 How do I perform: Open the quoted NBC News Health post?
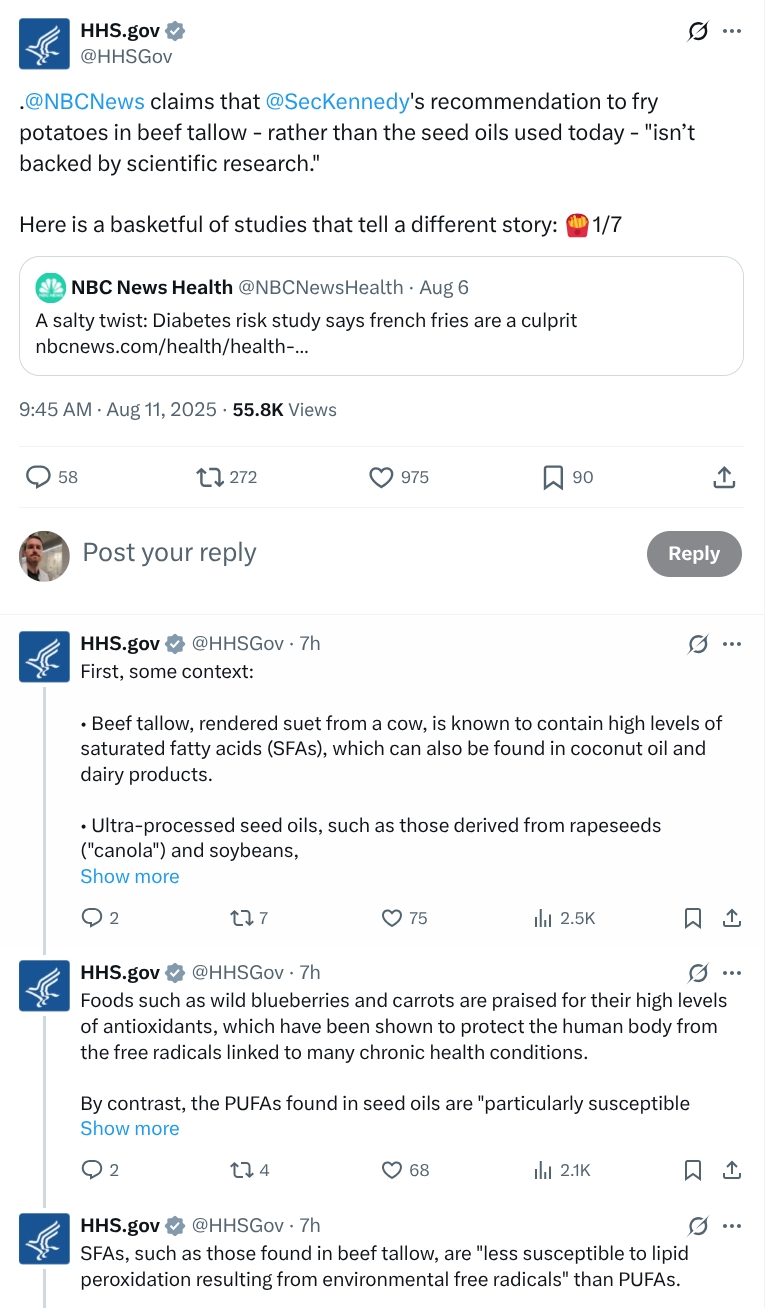coord(381,316)
